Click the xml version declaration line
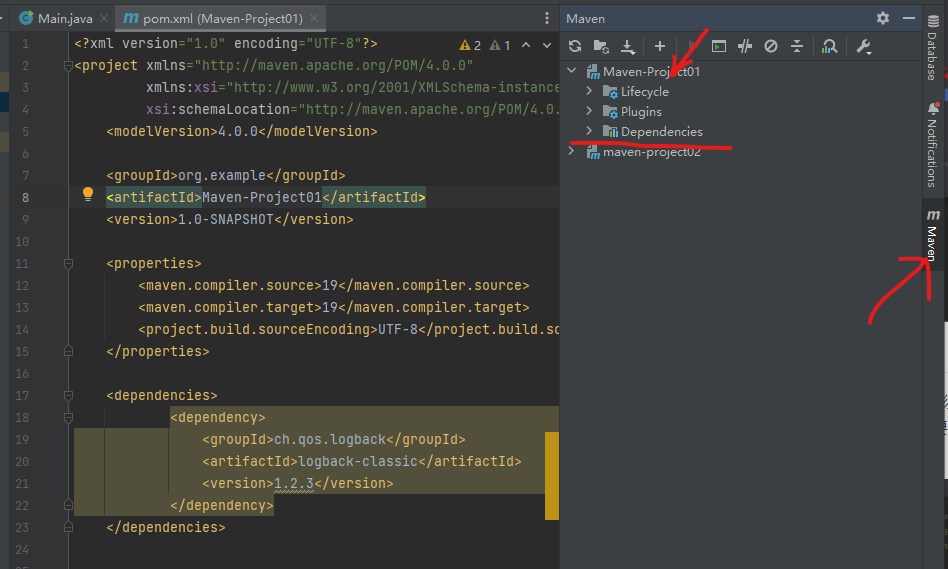This screenshot has width=948, height=569. tap(226, 44)
